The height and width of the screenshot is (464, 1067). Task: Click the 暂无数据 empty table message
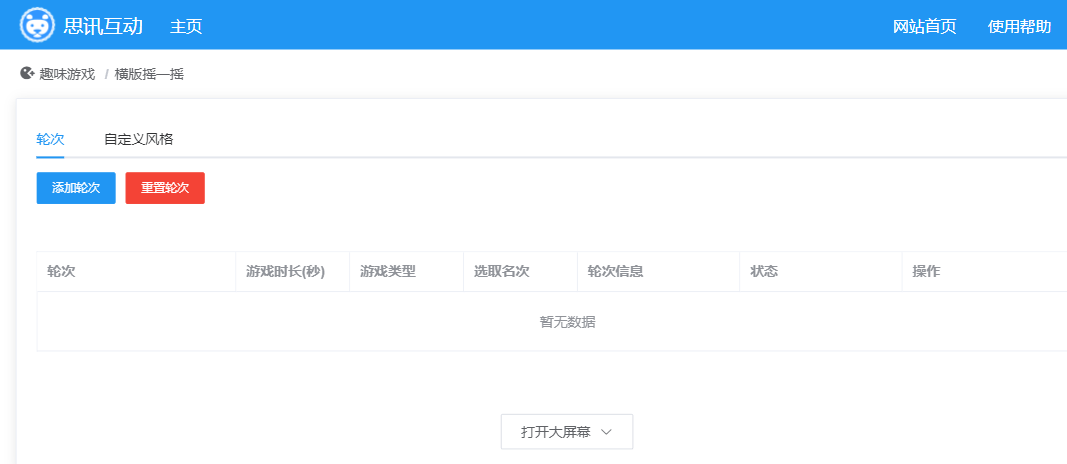coord(568,322)
